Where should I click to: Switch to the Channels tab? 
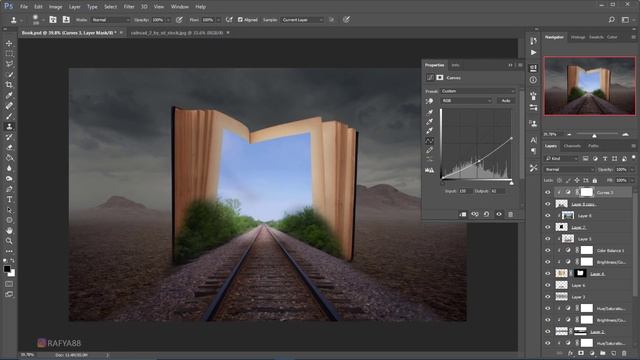(572, 146)
